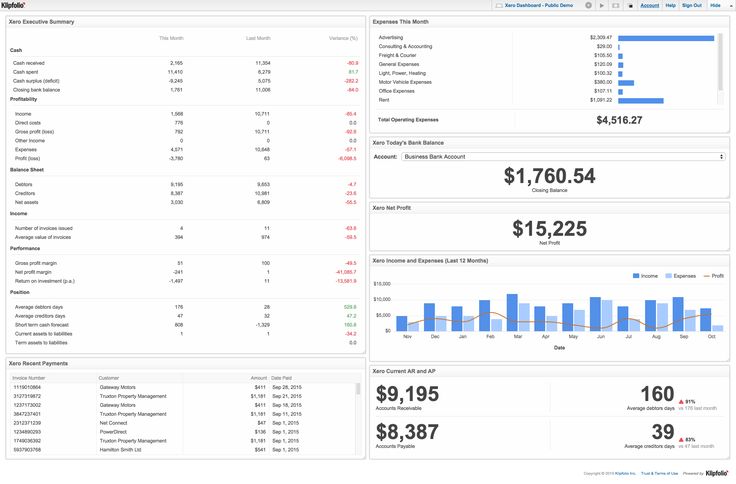Image resolution: width=736 pixels, height=484 pixels.
Task: Open the Help link
Action: [671, 5]
